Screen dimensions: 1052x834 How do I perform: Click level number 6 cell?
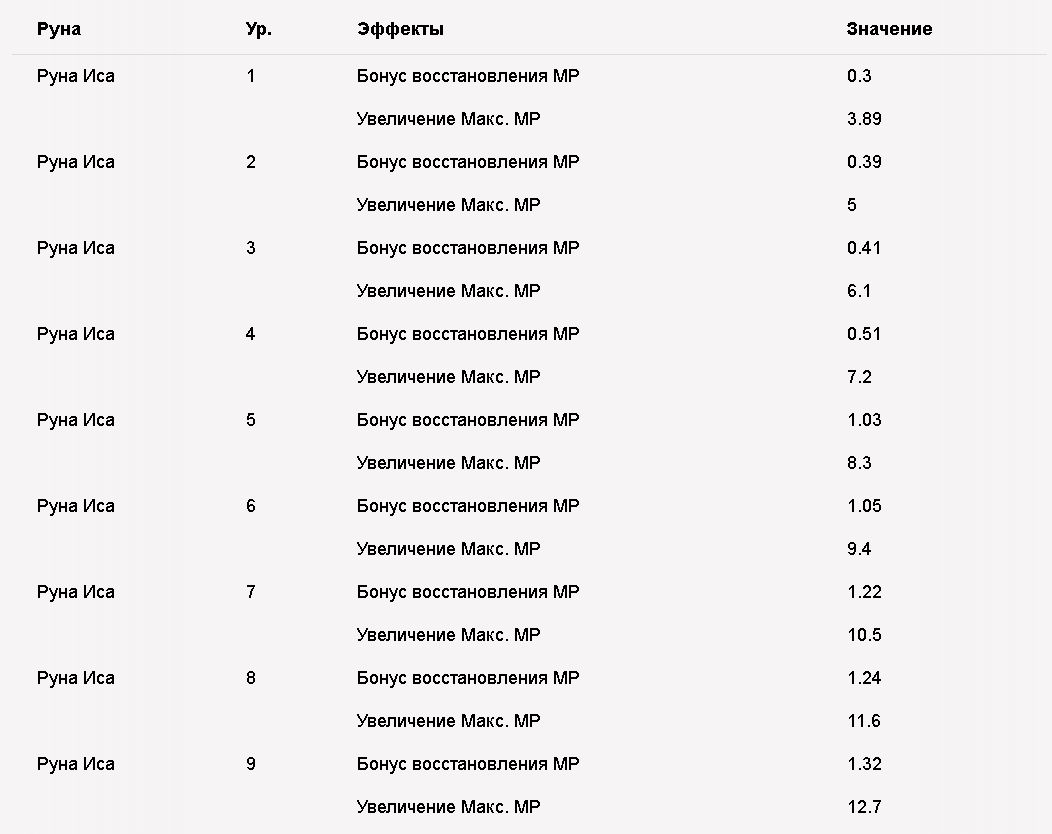click(251, 506)
